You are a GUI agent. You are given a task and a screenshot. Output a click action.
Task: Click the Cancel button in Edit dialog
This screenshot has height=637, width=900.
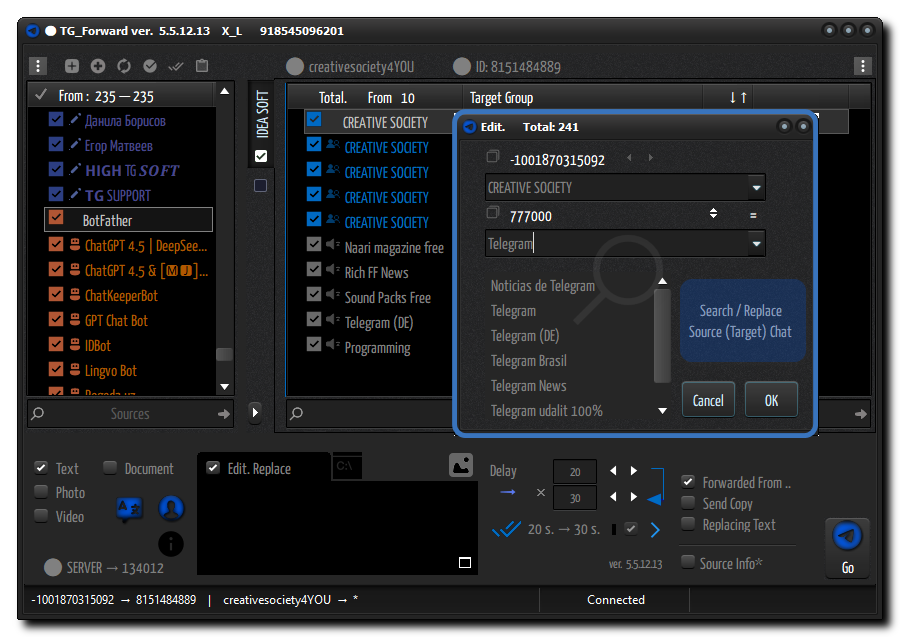click(x=708, y=399)
